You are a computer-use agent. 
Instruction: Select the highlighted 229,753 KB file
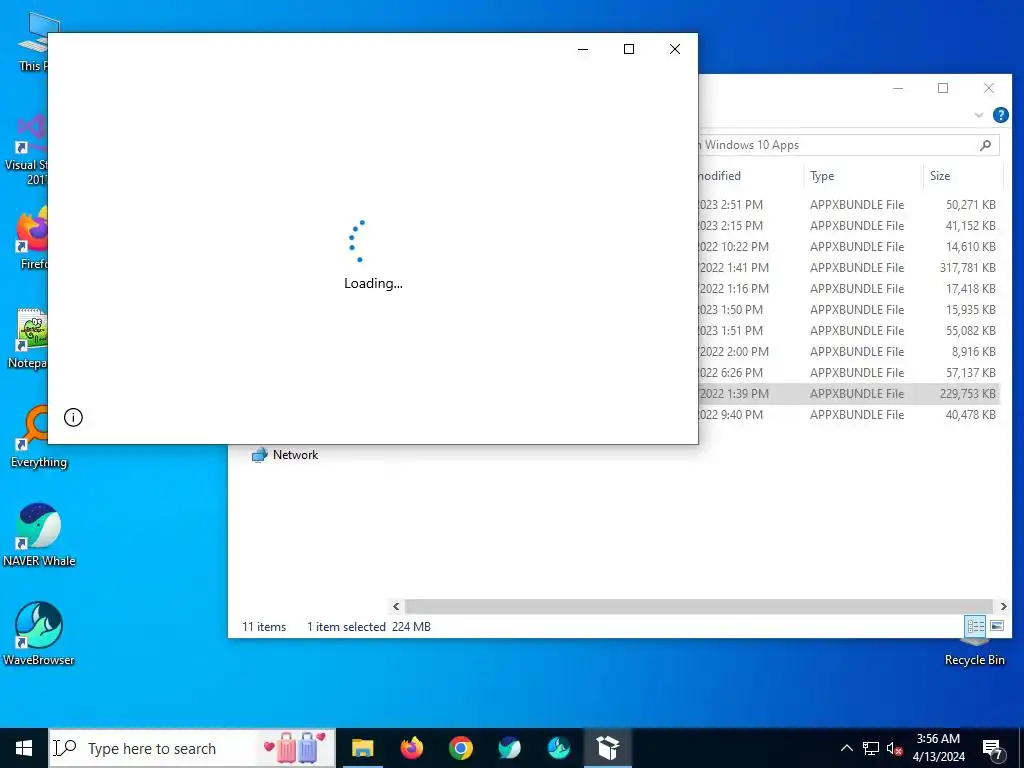[x=849, y=393]
